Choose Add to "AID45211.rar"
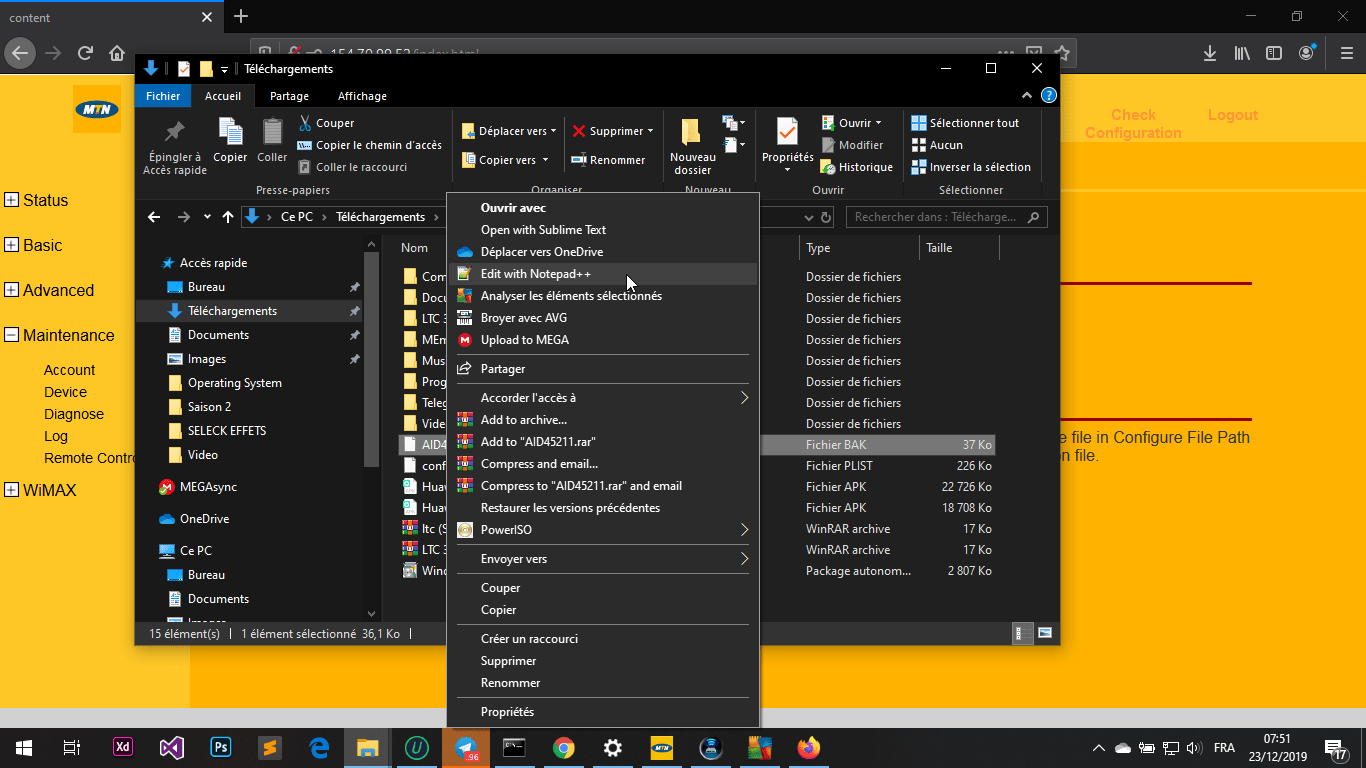The width and height of the screenshot is (1366, 768). tap(603, 442)
